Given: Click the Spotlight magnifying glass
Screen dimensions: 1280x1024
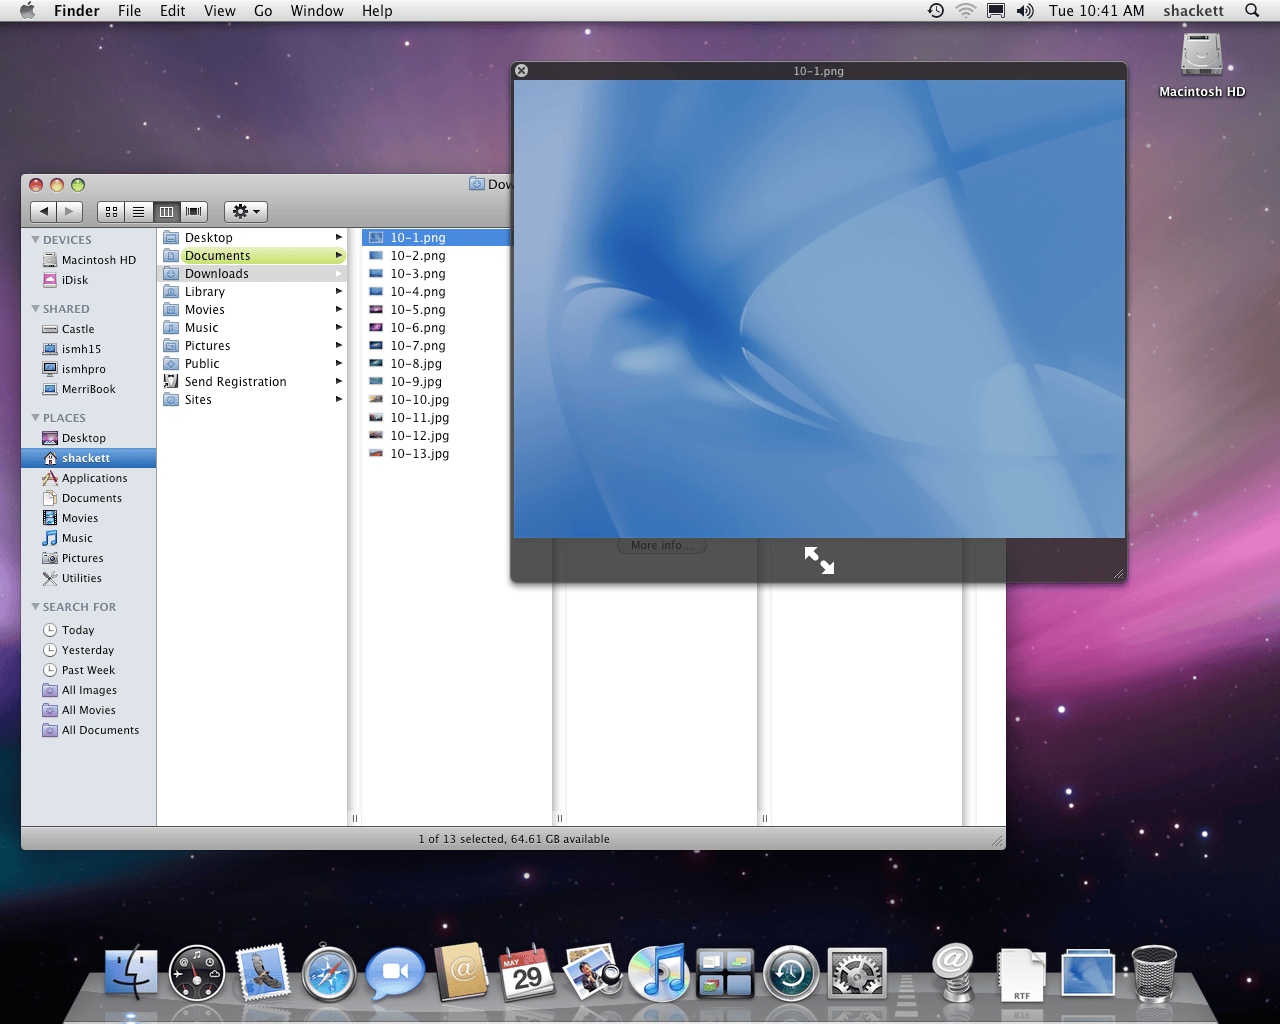Looking at the screenshot, I should tap(1252, 11).
